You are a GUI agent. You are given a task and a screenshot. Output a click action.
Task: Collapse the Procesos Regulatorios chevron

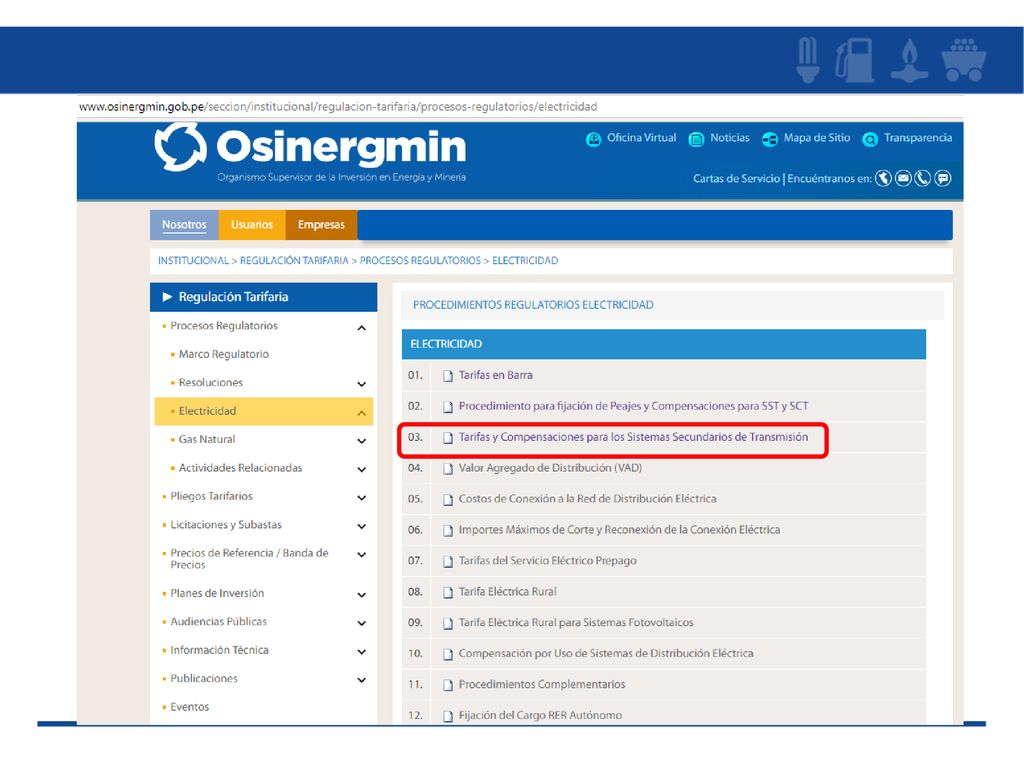pos(362,327)
